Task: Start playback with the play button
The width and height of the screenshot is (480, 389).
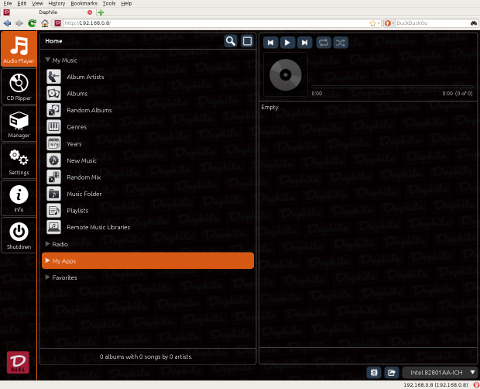Action: pyautogui.click(x=287, y=43)
